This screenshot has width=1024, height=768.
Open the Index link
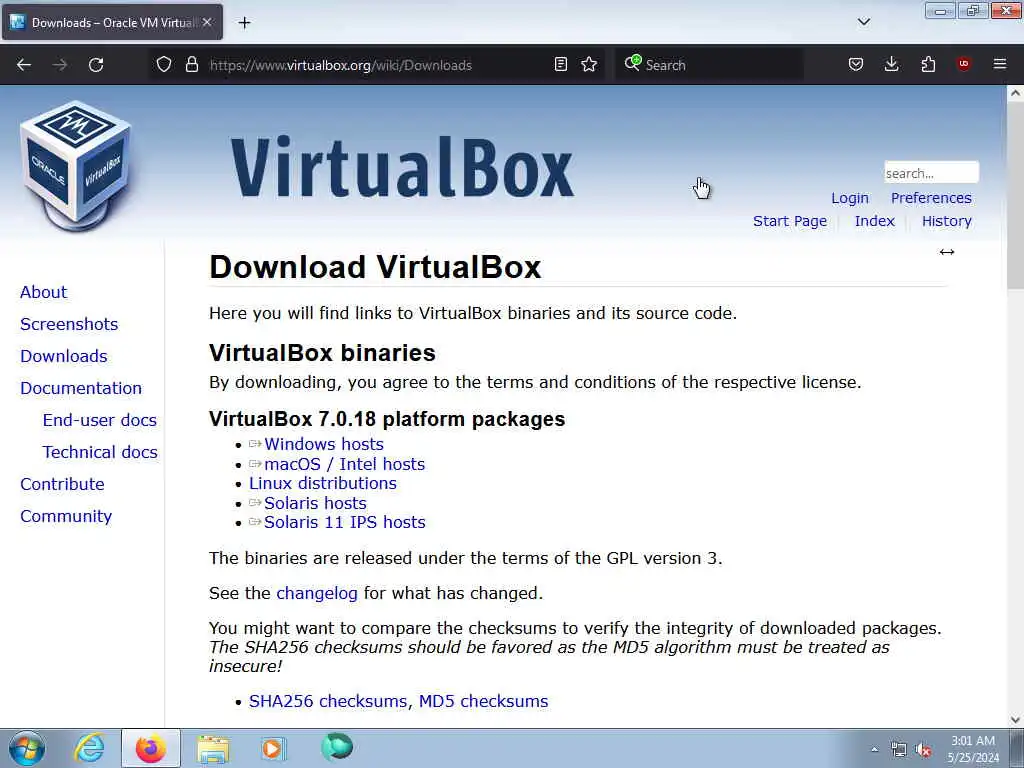pos(874,221)
